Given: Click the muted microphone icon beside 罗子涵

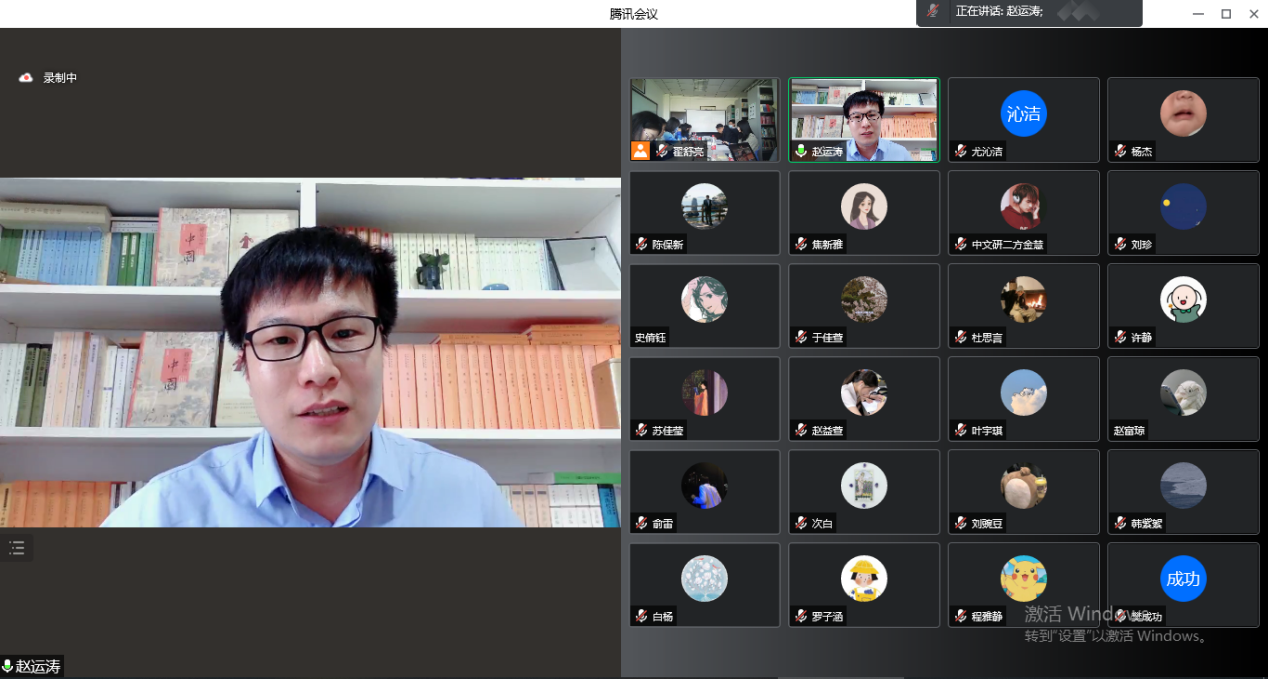Looking at the screenshot, I should (800, 616).
